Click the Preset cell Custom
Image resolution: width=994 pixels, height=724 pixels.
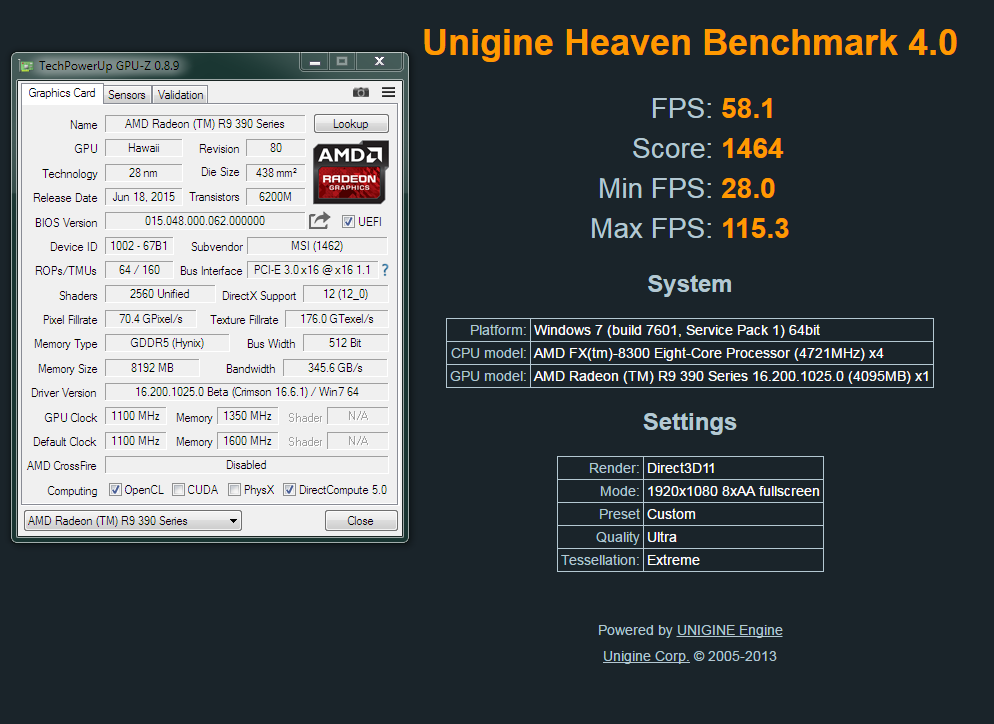coord(733,514)
